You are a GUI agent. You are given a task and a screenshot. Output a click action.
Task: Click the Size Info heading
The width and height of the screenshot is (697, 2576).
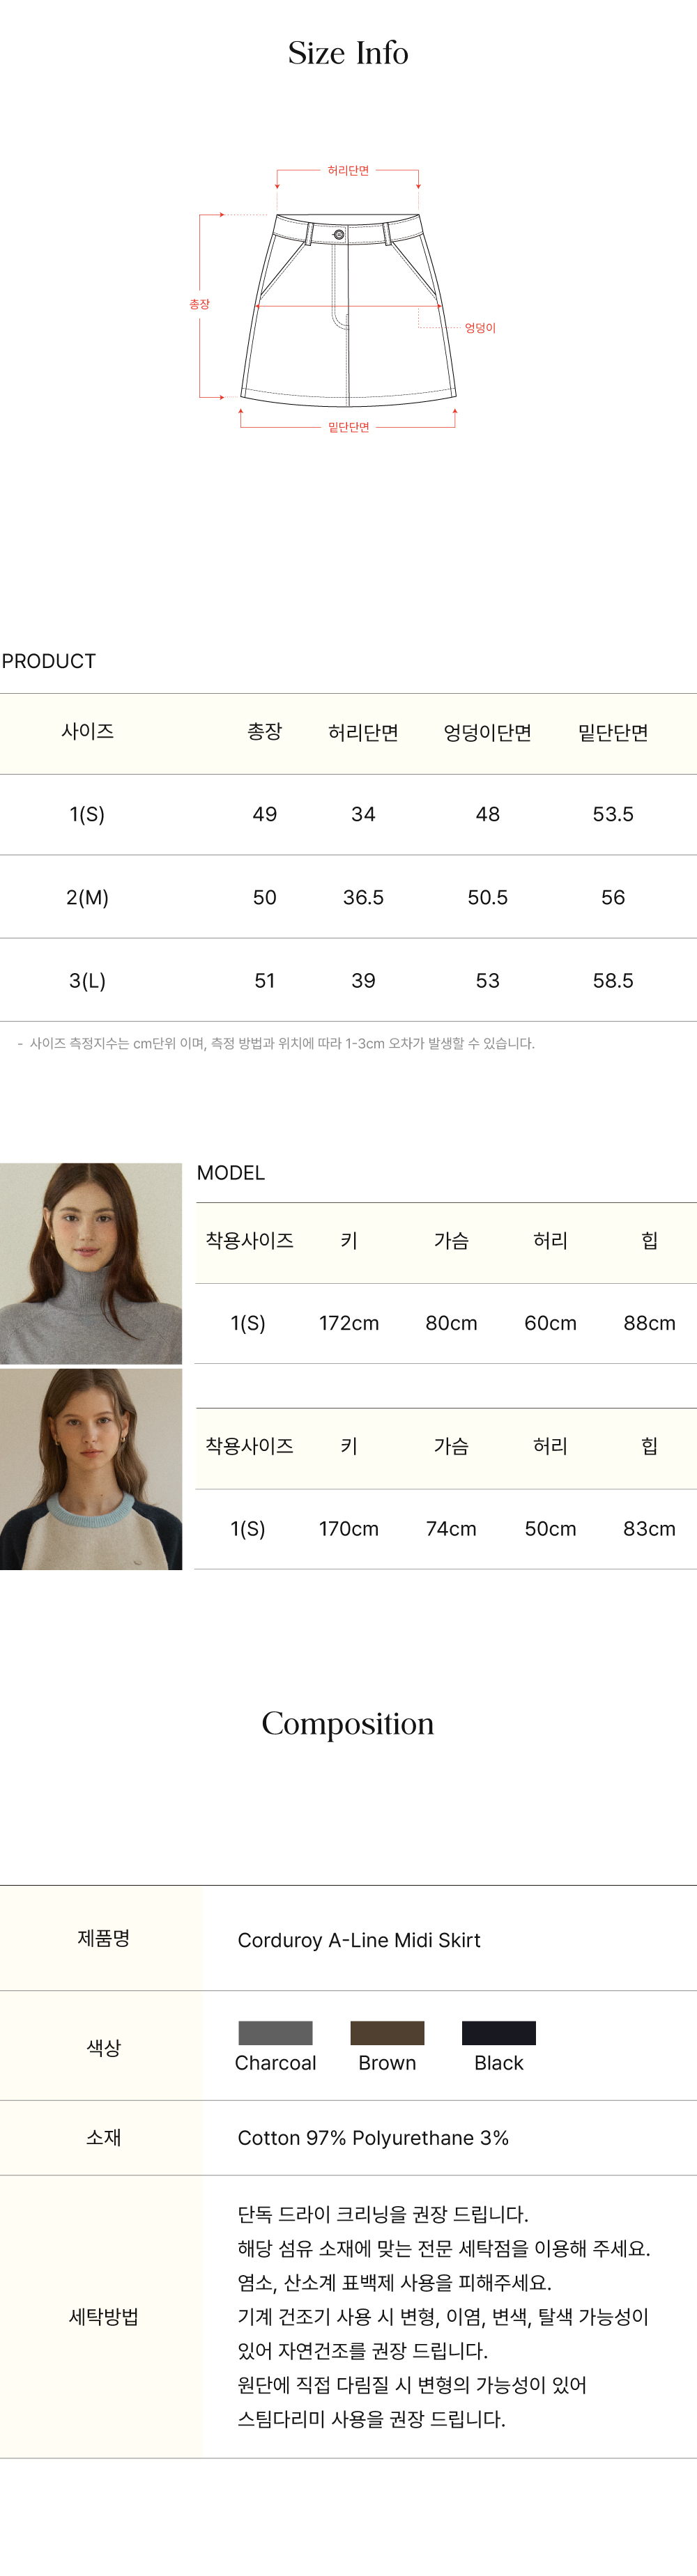tap(348, 53)
